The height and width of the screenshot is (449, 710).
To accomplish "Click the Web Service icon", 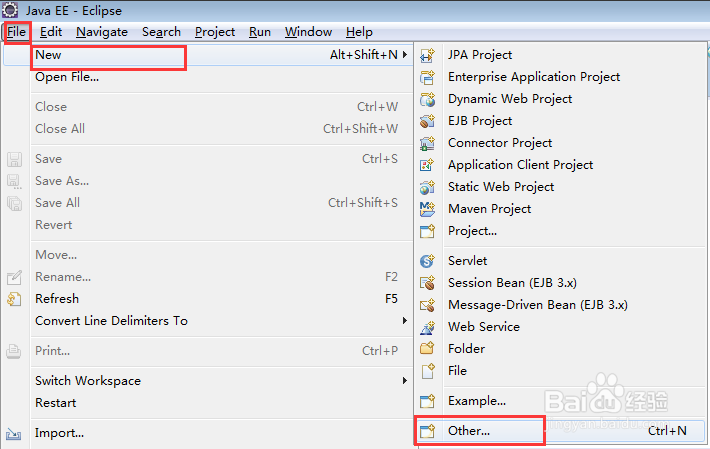I will (x=427, y=327).
